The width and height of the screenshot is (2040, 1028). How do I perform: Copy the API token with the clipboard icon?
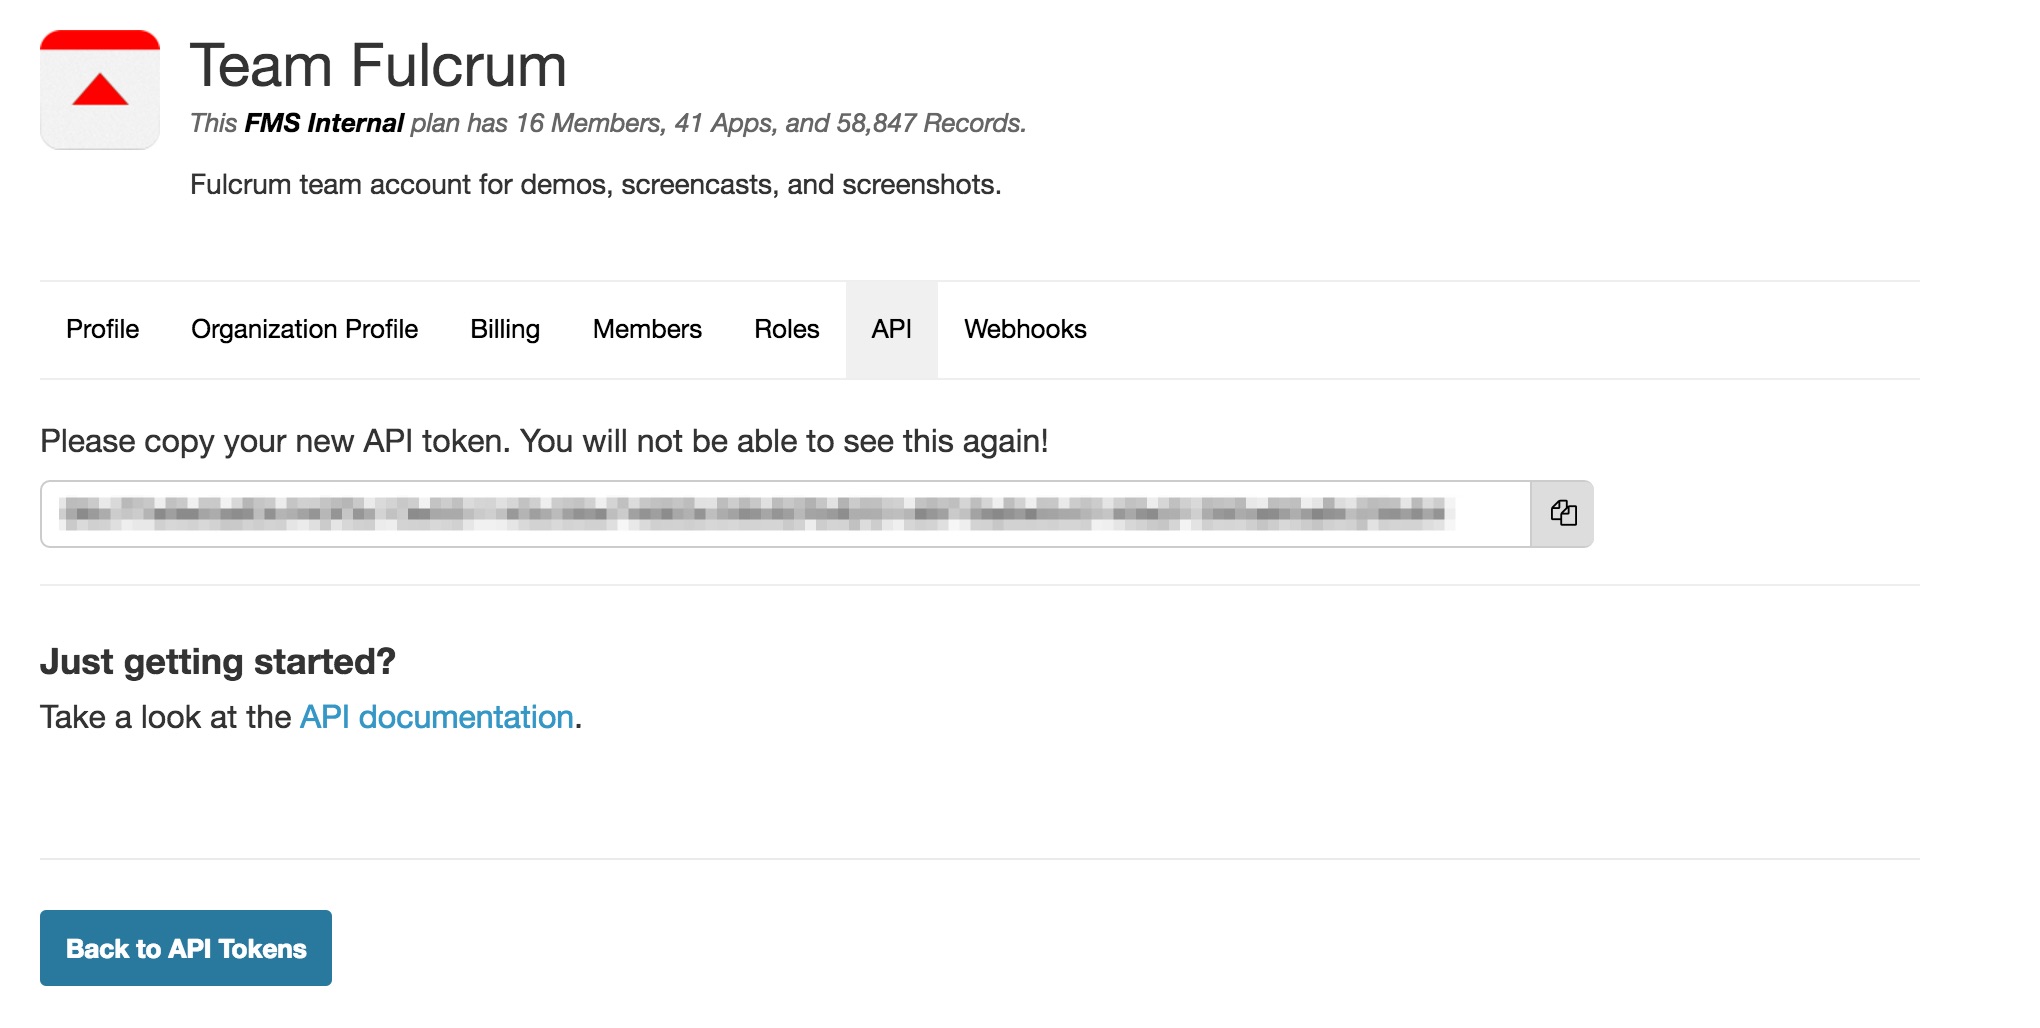click(1562, 514)
